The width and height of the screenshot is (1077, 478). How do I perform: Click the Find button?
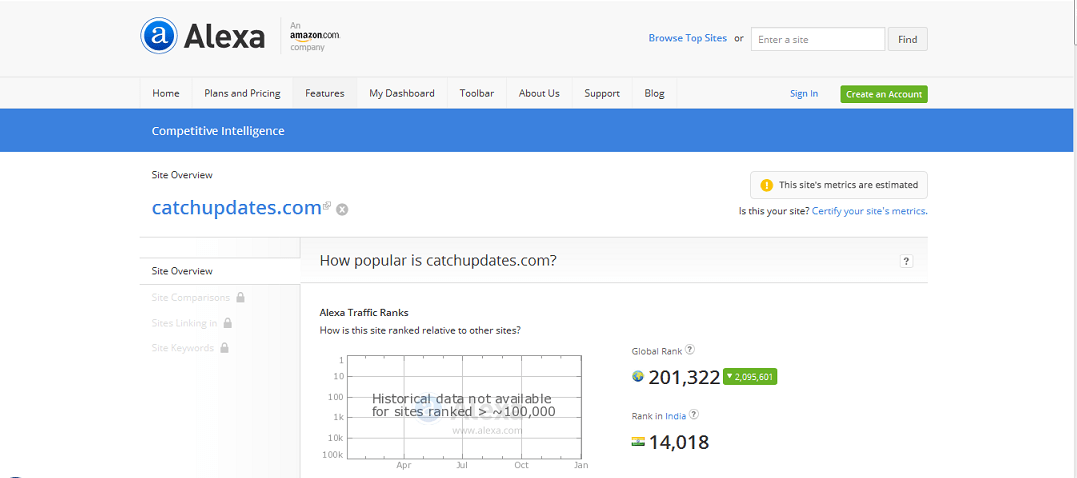[907, 39]
